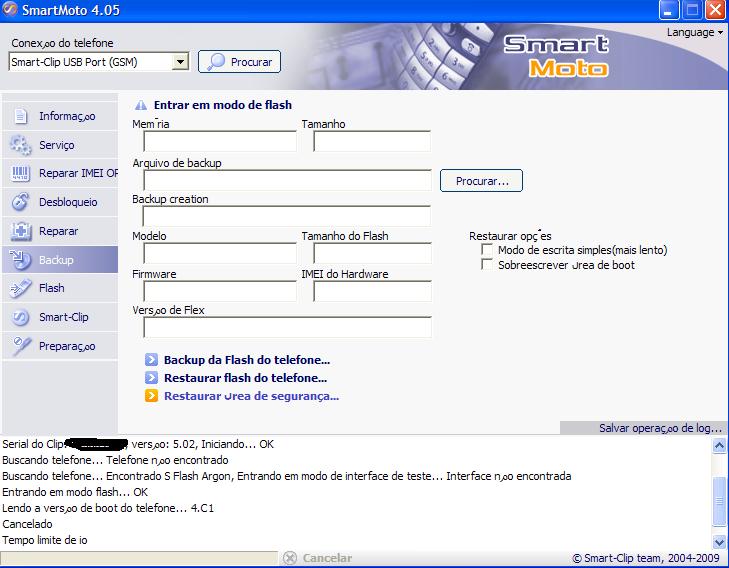Viewport: 729px width, 568px height.
Task: Open the Language dropdown menu
Action: (x=695, y=33)
